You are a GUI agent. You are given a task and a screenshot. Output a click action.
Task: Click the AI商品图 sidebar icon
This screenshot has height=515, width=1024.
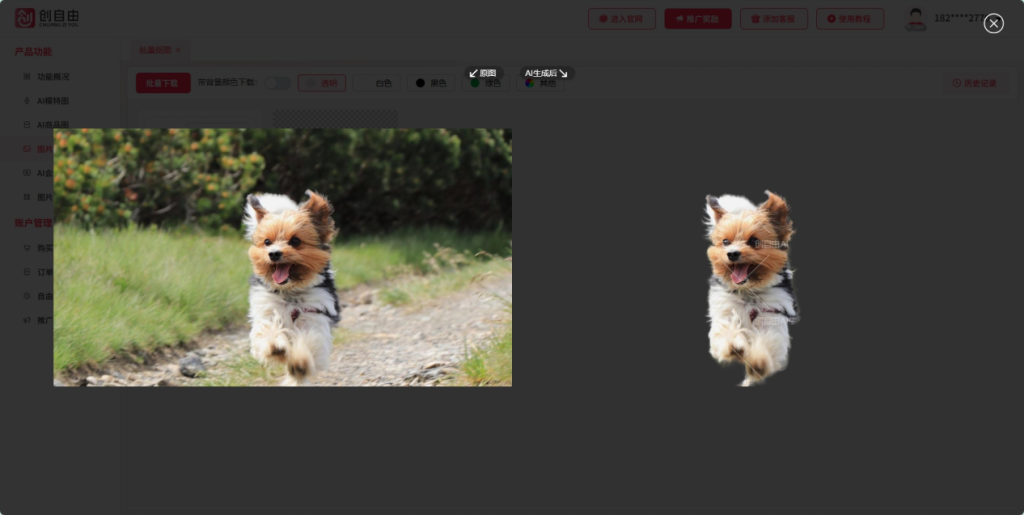(27, 125)
